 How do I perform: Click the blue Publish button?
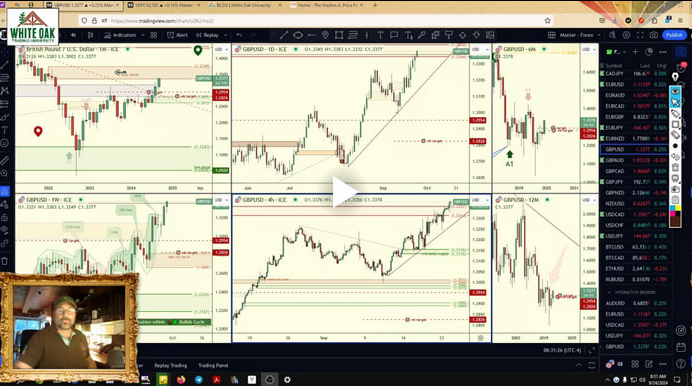[674, 35]
